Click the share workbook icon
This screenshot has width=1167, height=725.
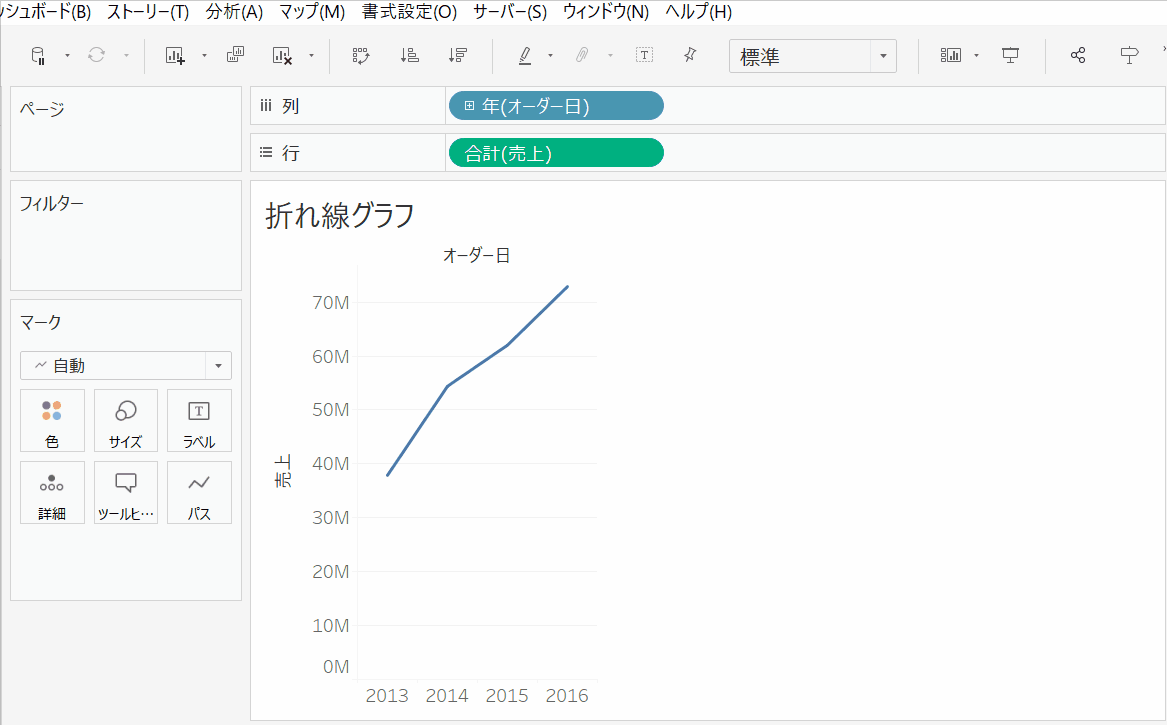[x=1078, y=56]
